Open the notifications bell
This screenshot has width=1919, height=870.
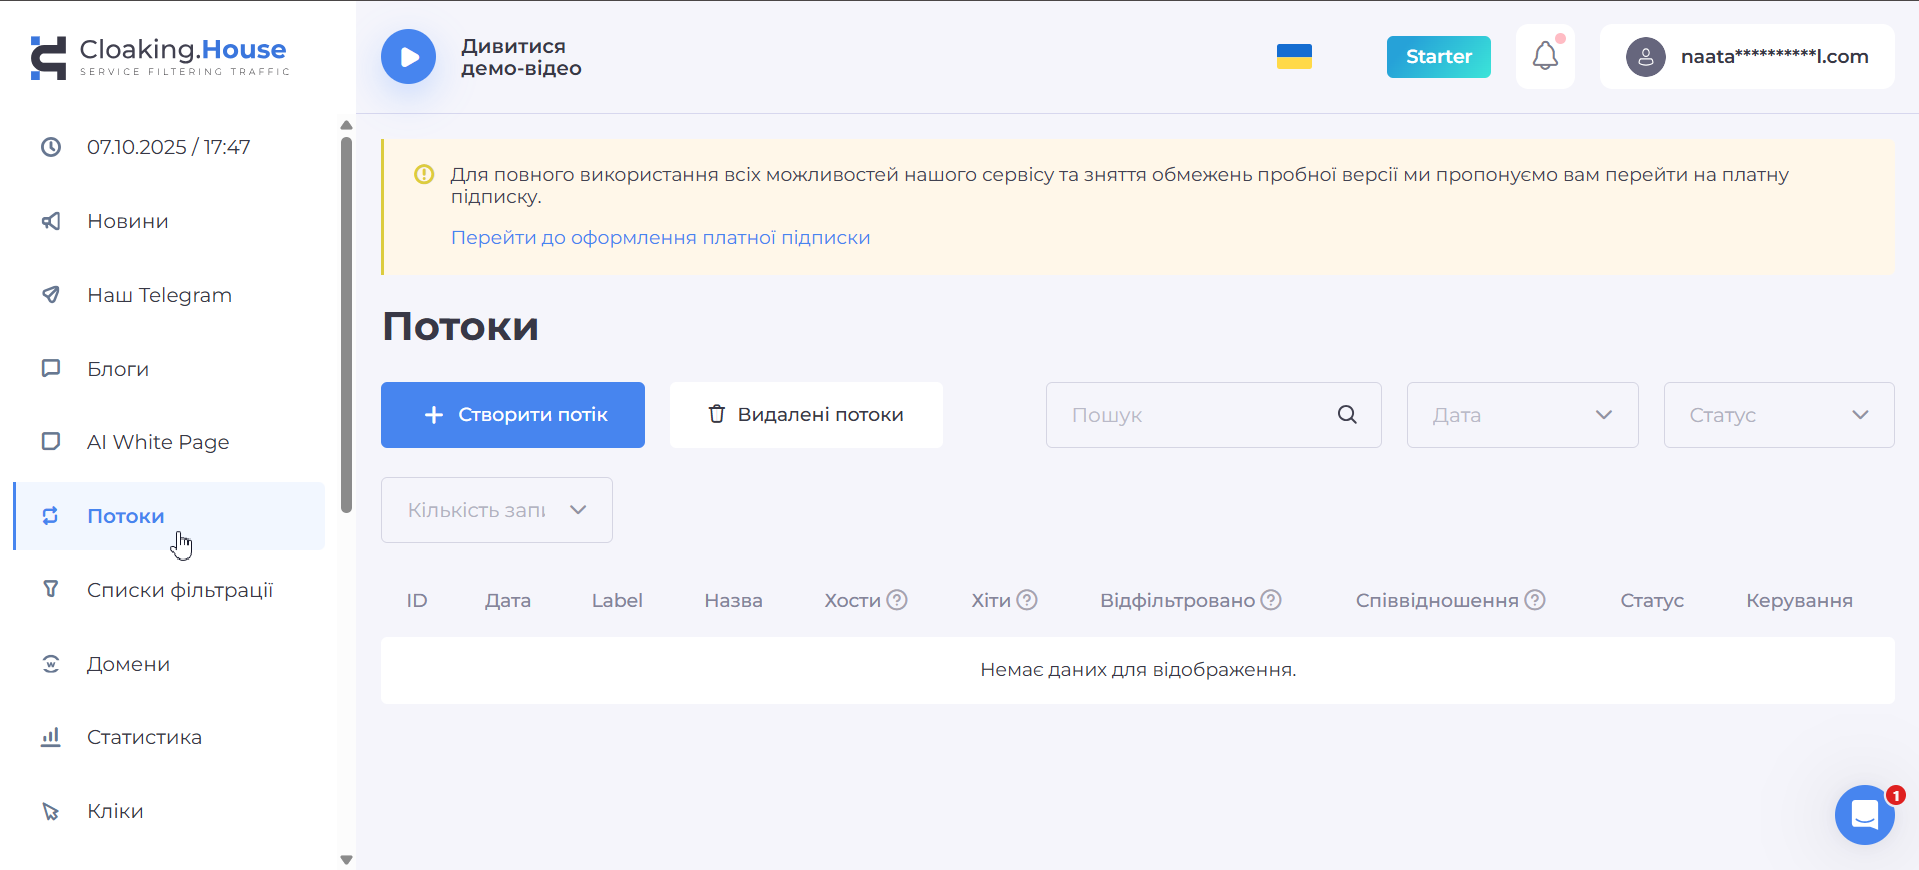(x=1545, y=56)
